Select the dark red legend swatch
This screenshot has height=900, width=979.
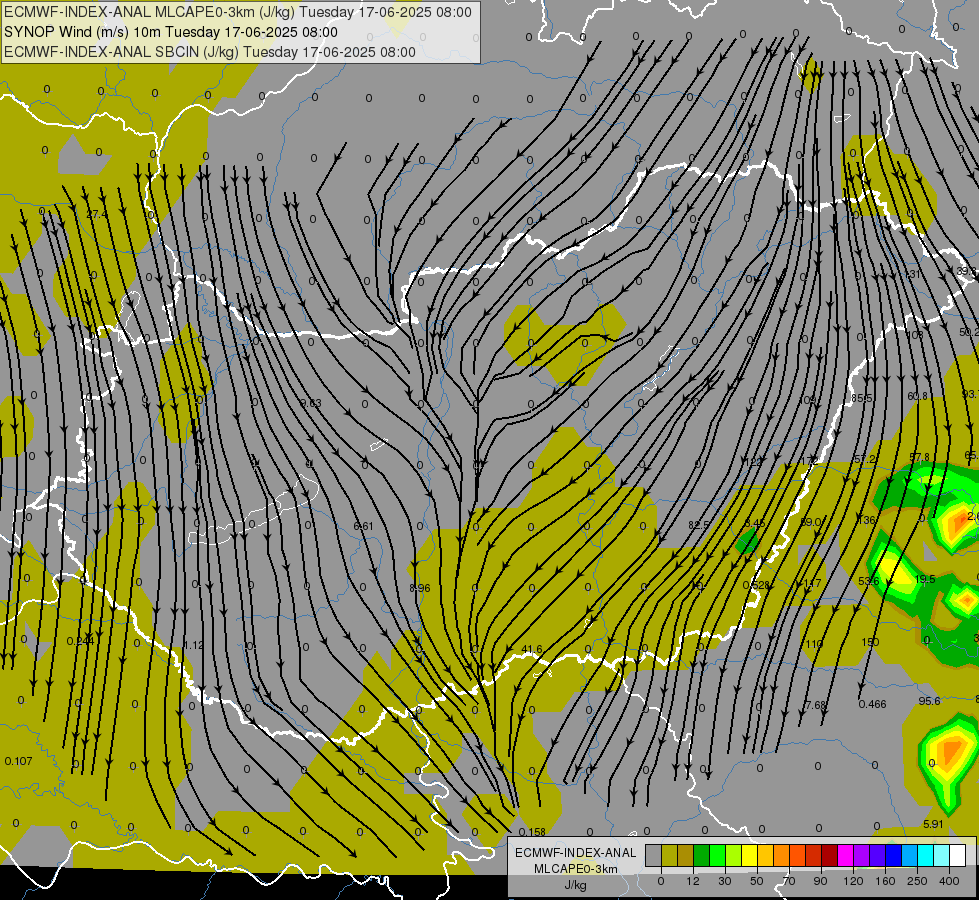click(830, 855)
